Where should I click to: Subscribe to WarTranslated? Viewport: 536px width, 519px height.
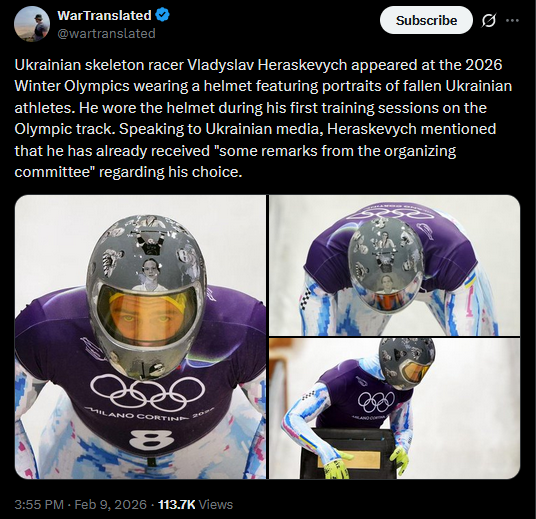(x=426, y=21)
